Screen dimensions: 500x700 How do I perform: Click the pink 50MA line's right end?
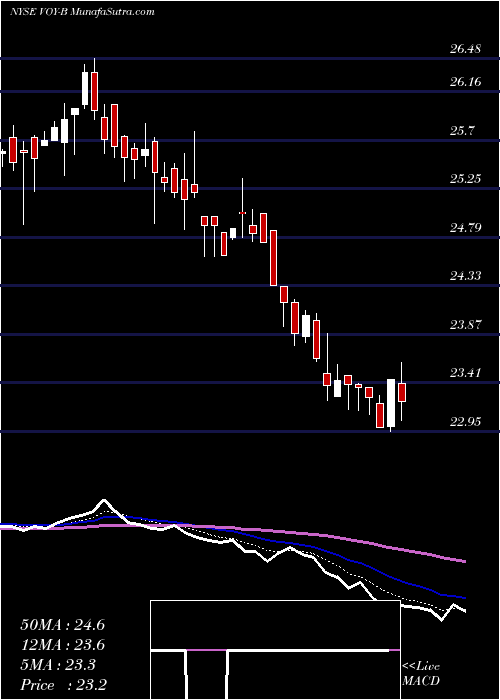(464, 561)
